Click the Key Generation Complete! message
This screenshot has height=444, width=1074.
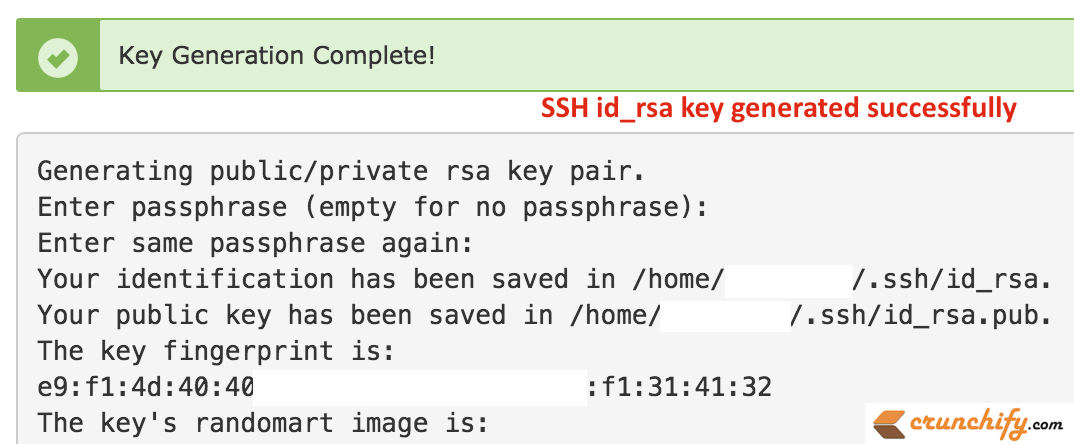pyautogui.click(x=277, y=56)
